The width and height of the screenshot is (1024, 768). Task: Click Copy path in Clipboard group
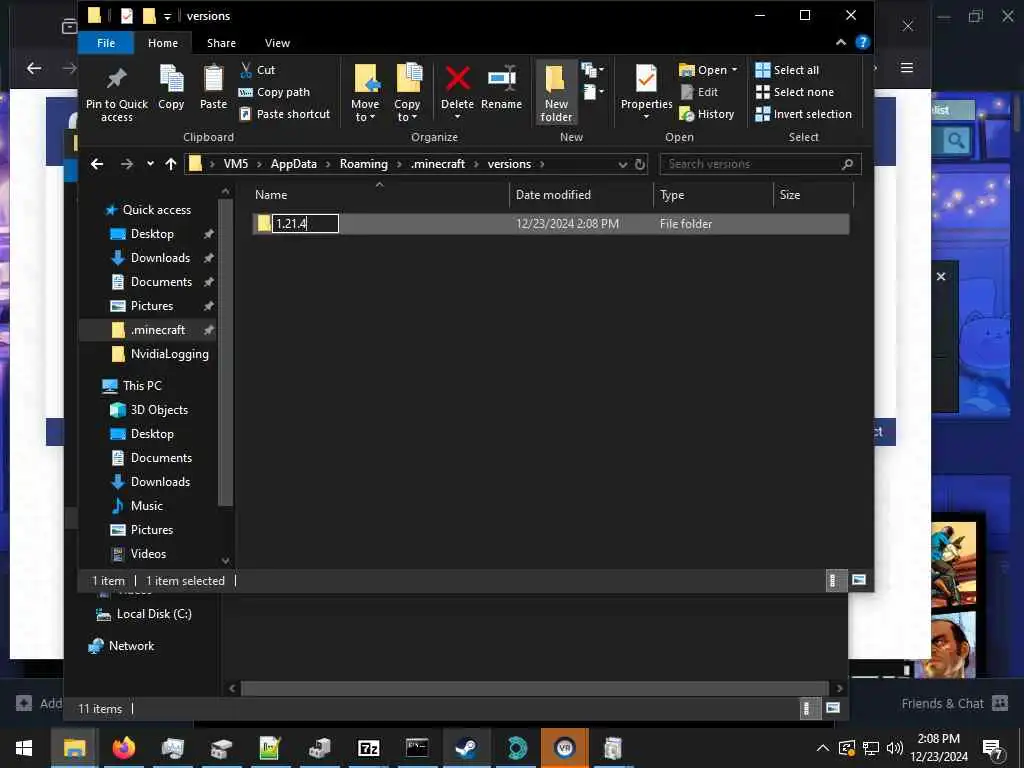tap(274, 92)
